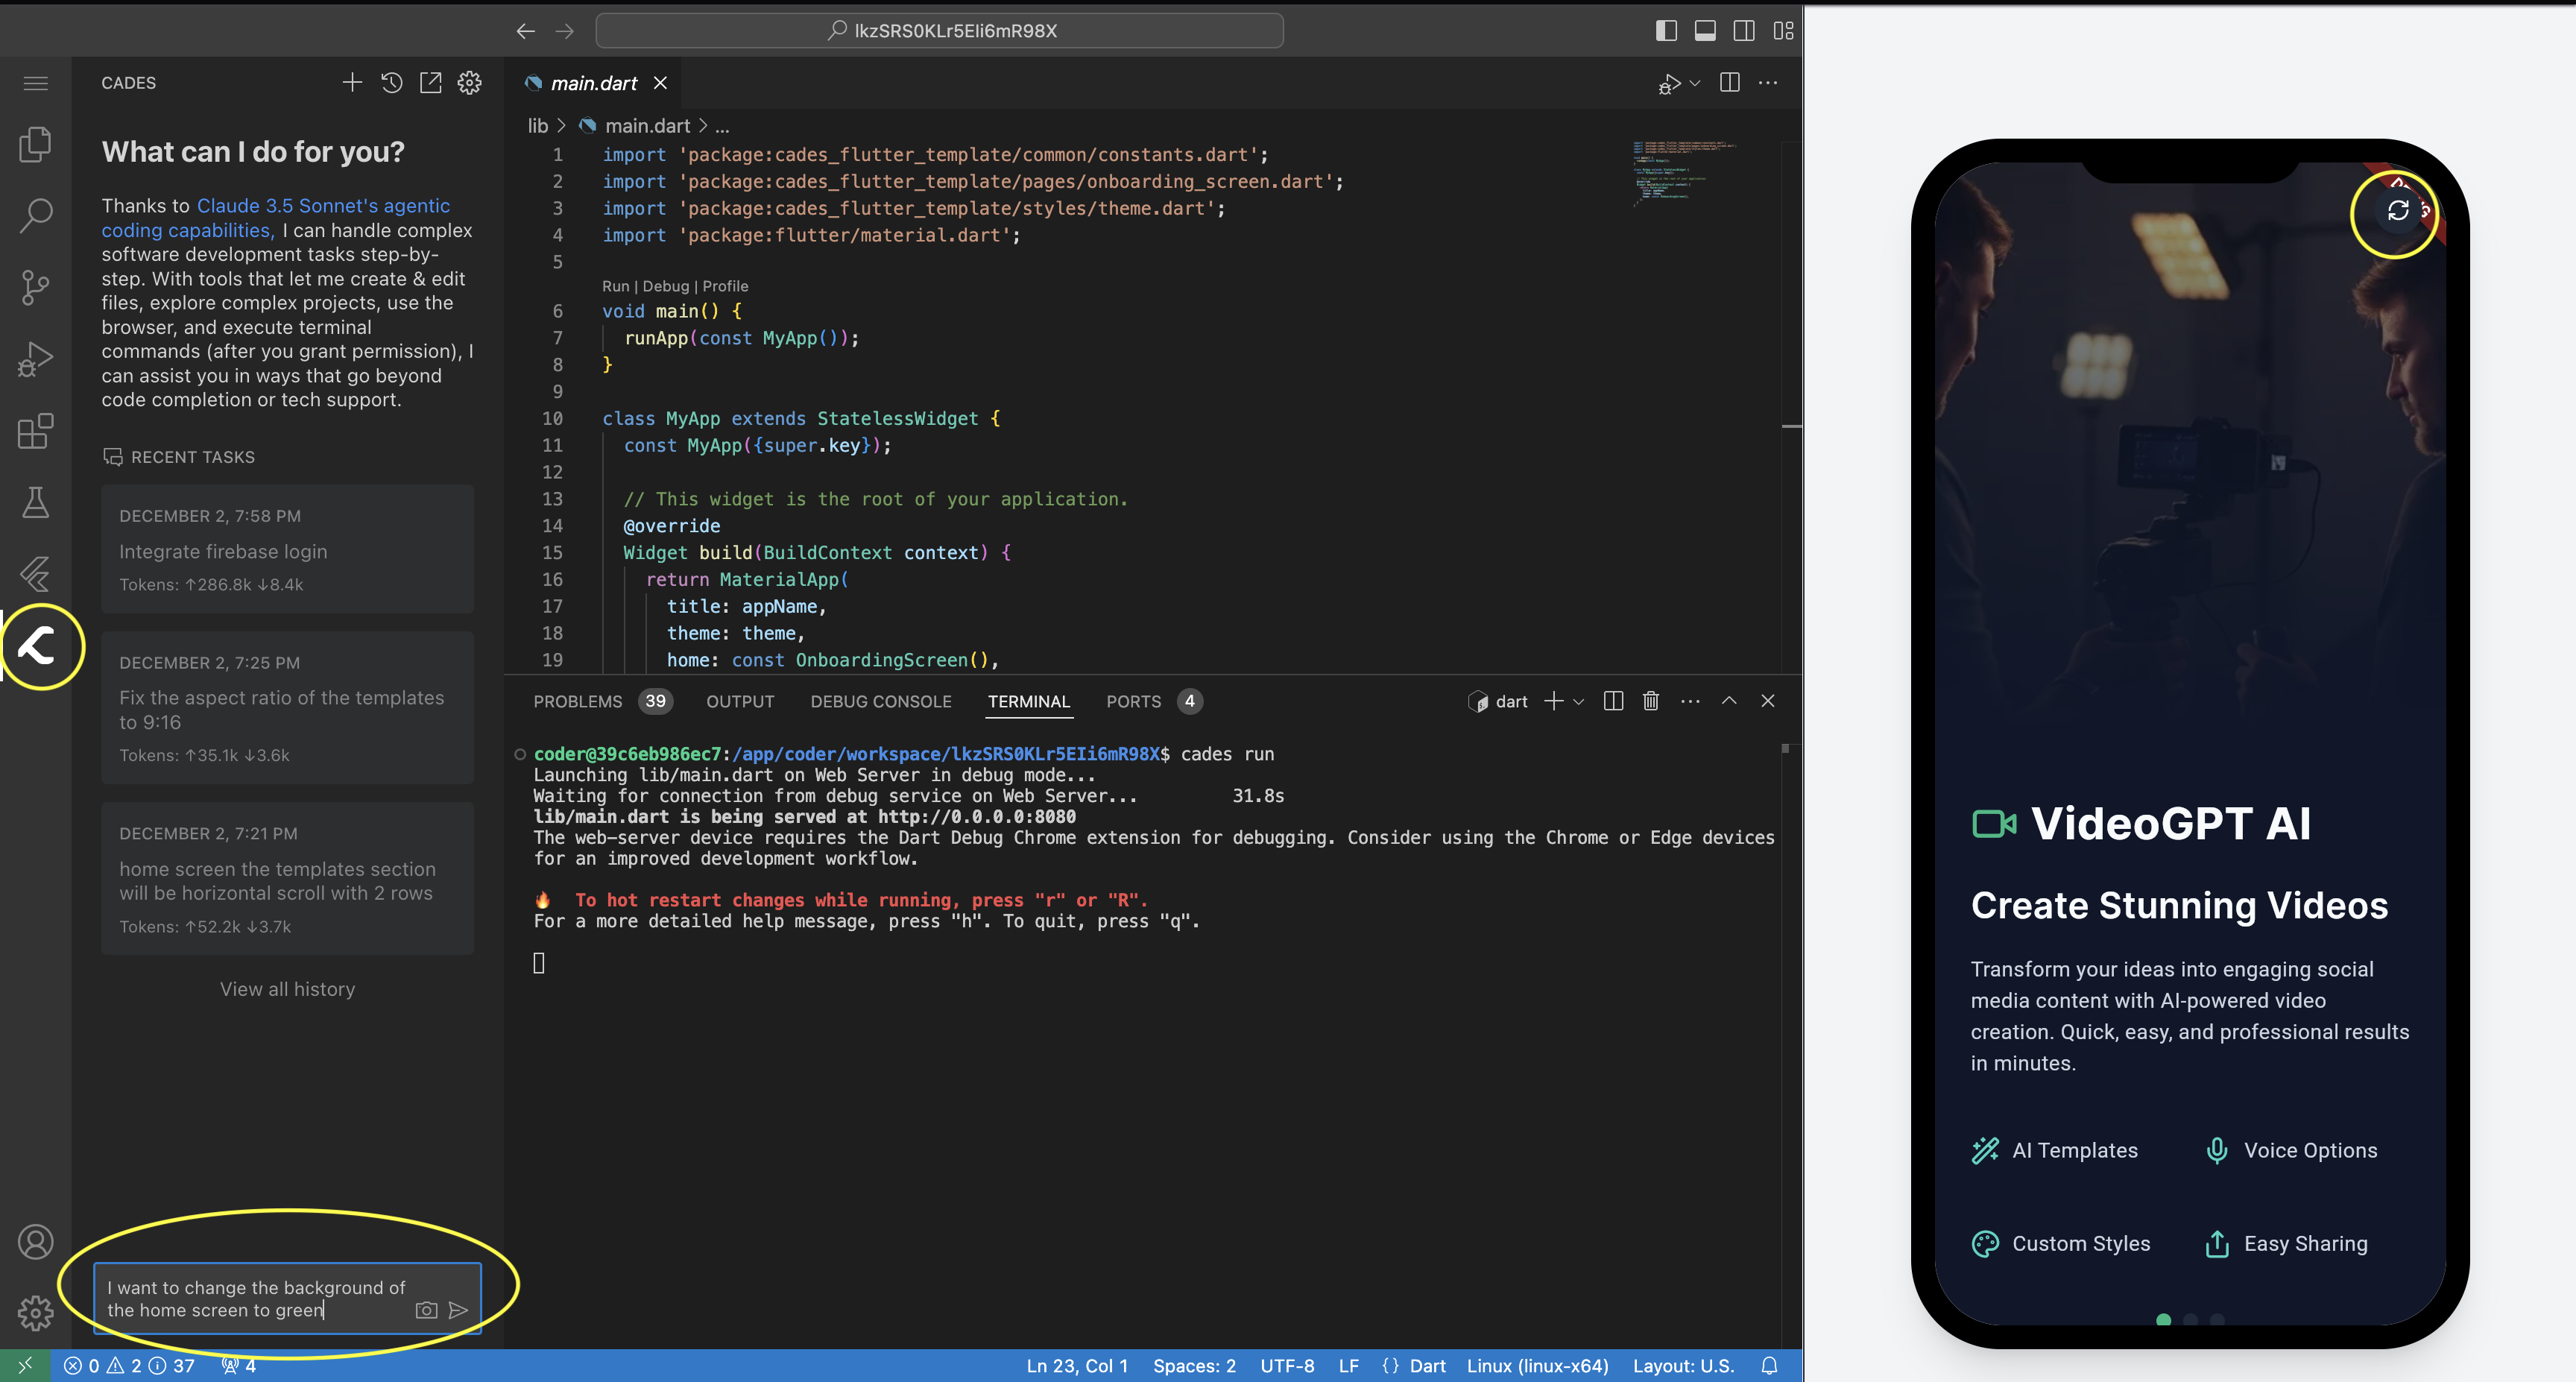The width and height of the screenshot is (2576, 1382).
Task: Click the lib breadcrumb
Action: (538, 126)
